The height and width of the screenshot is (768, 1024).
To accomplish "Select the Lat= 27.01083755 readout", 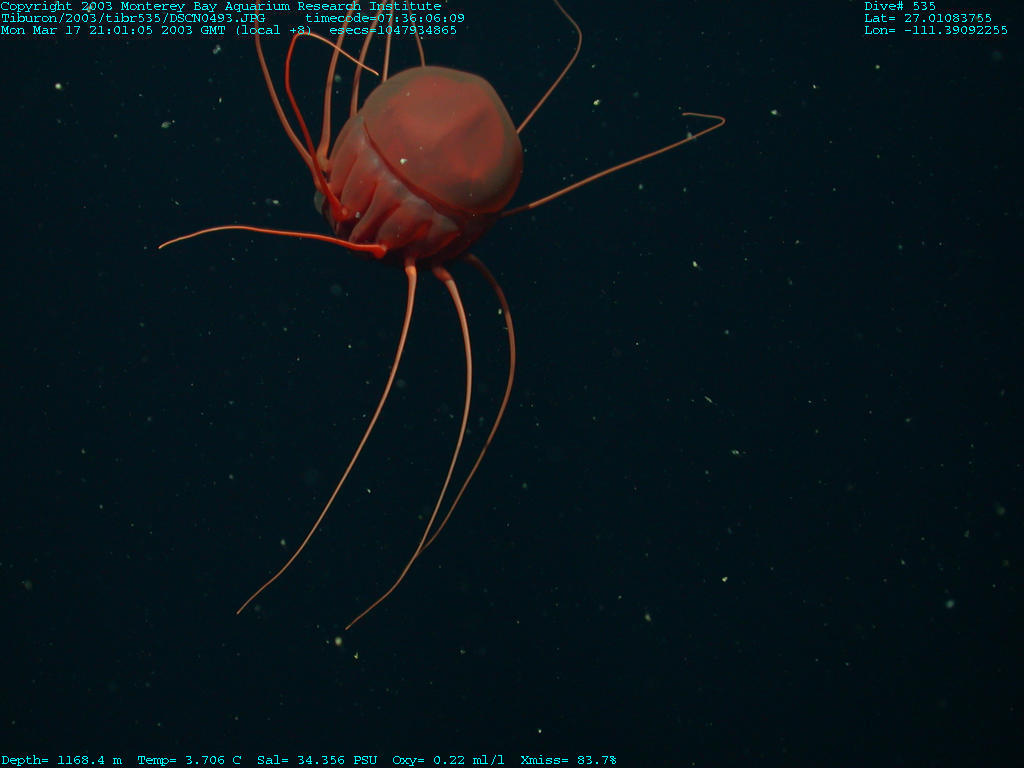I will (928, 18).
